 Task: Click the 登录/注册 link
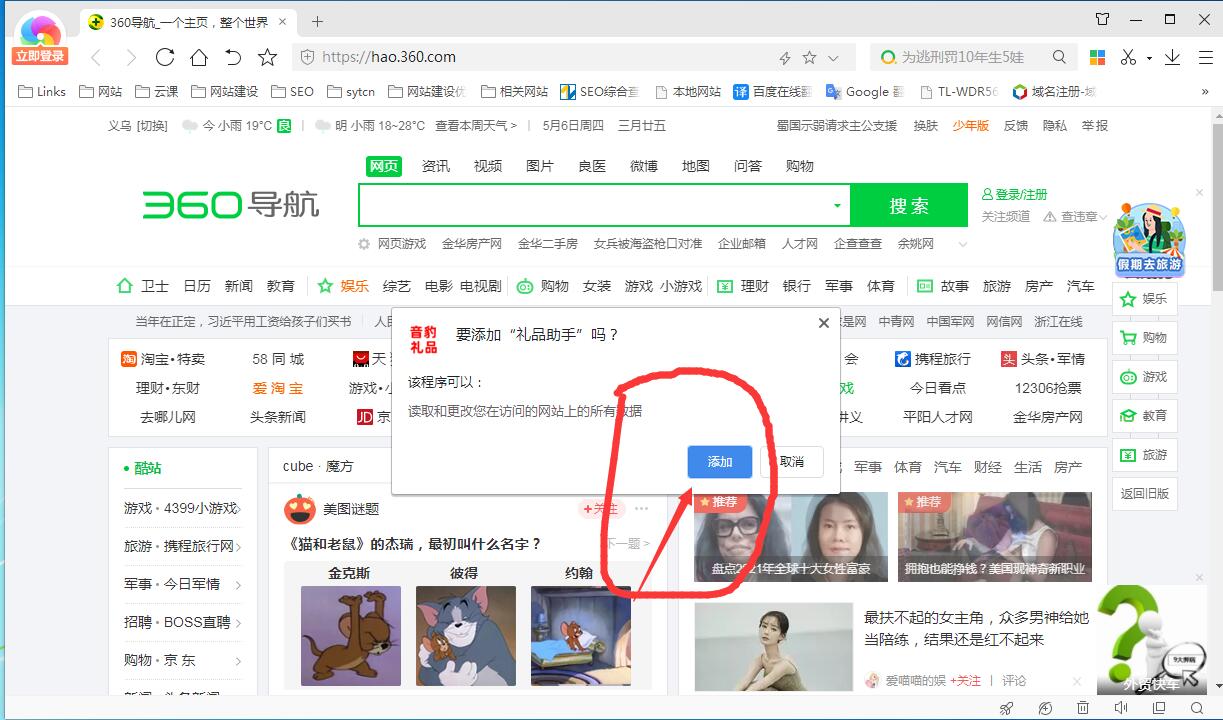(x=1015, y=194)
